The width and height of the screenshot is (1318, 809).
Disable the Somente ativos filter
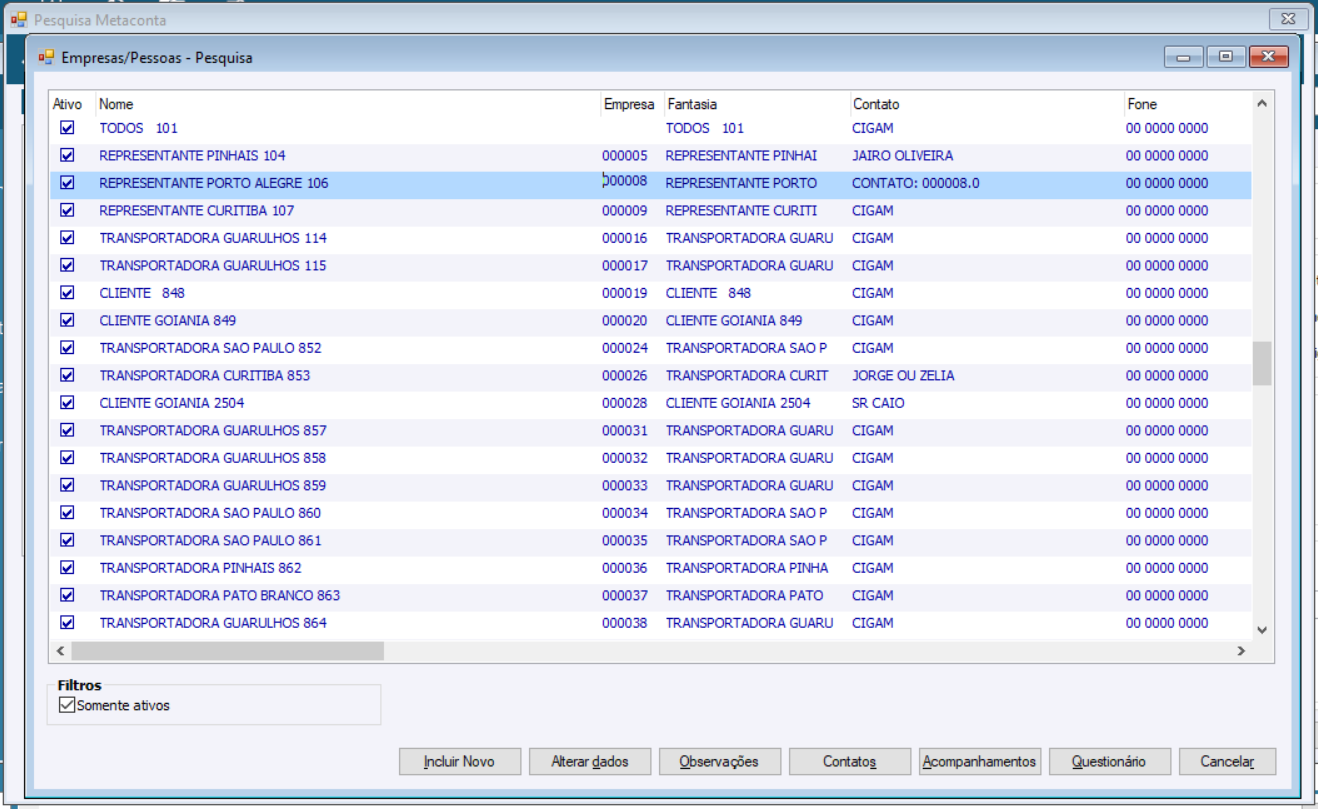[x=67, y=705]
